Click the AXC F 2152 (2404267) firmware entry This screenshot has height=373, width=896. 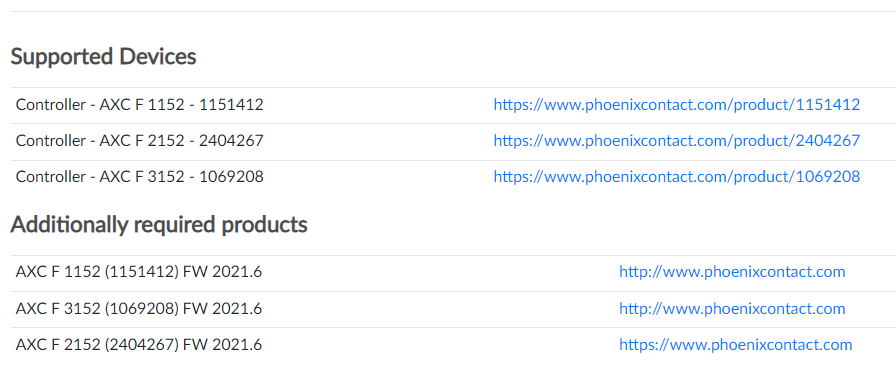[x=139, y=345]
